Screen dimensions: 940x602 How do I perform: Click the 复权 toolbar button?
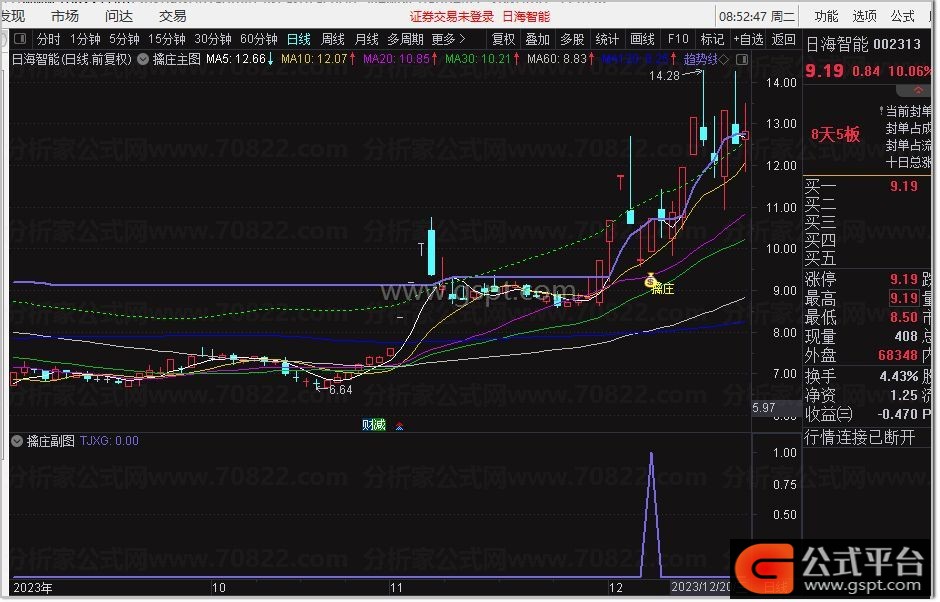(x=504, y=40)
